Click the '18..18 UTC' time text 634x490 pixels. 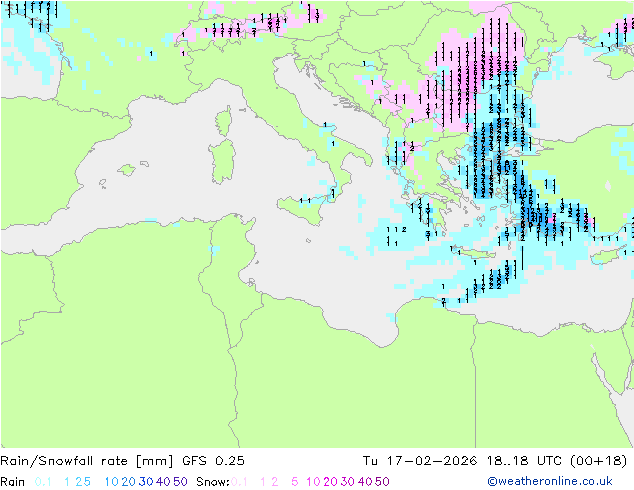tap(524, 461)
